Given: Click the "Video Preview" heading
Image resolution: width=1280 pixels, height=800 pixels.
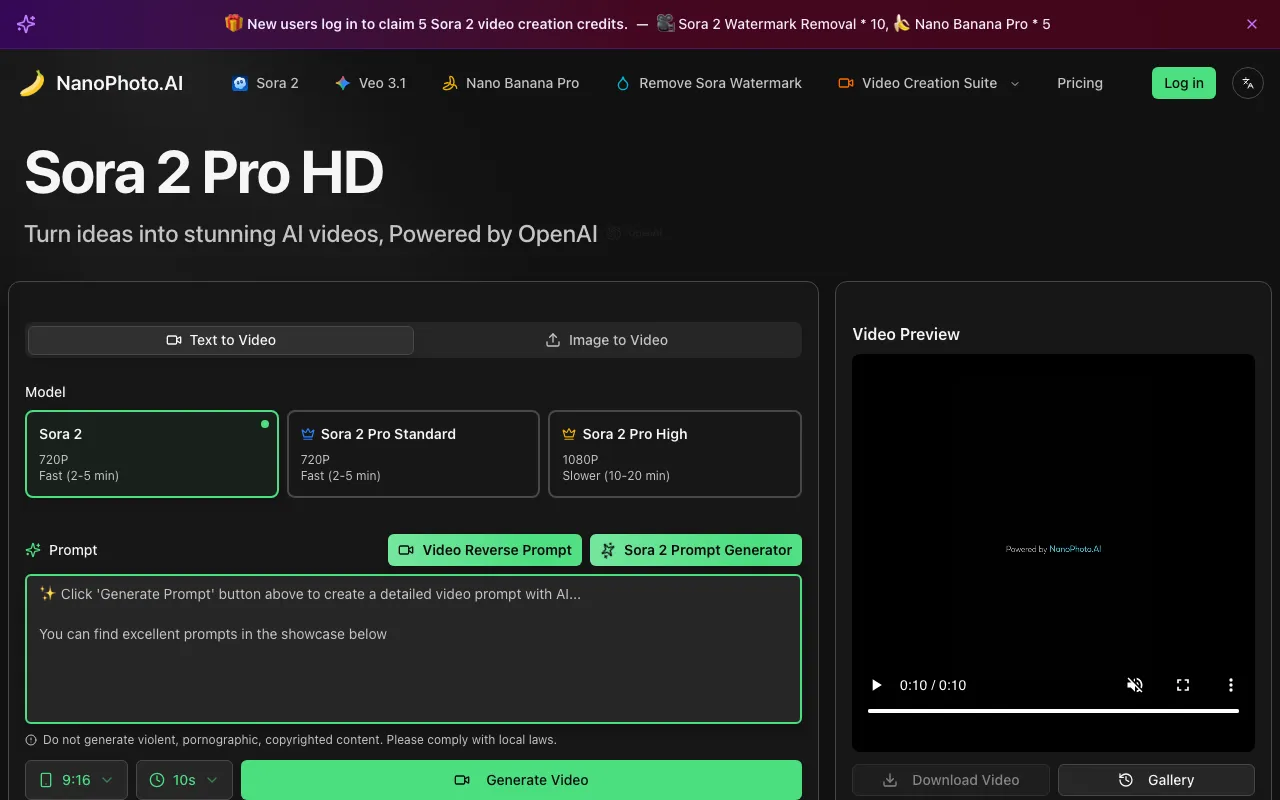Looking at the screenshot, I should pyautogui.click(x=906, y=334).
